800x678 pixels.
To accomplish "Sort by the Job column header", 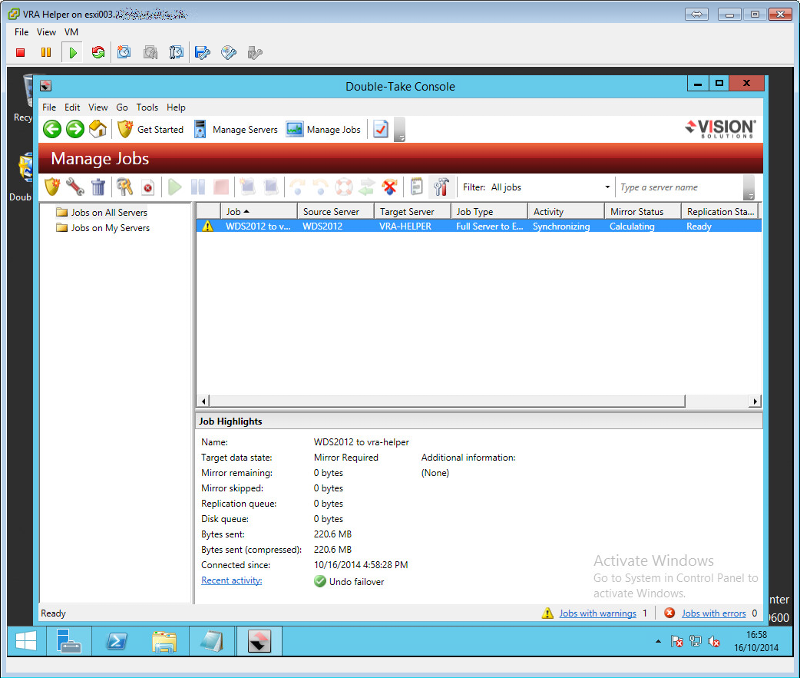I will (x=259, y=211).
